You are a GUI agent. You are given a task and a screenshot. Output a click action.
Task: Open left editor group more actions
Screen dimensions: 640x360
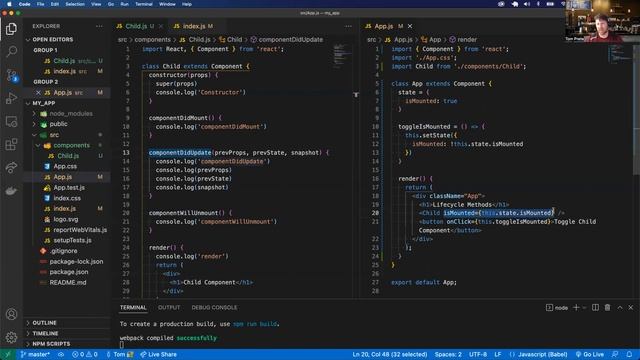tap(348, 26)
